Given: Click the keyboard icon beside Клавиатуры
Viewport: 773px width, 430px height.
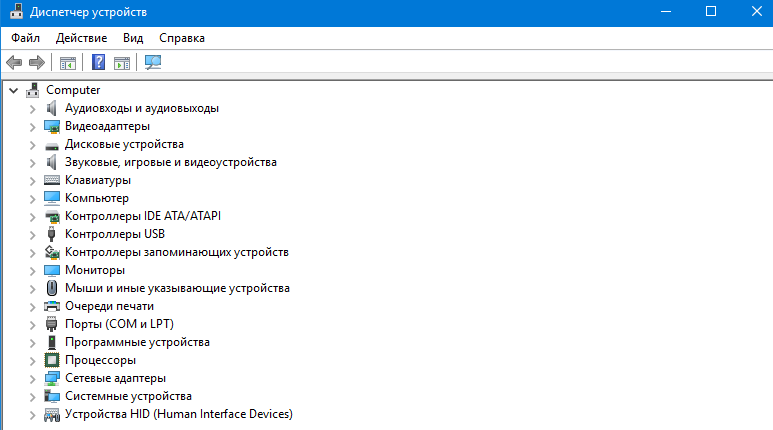Looking at the screenshot, I should click(52, 180).
